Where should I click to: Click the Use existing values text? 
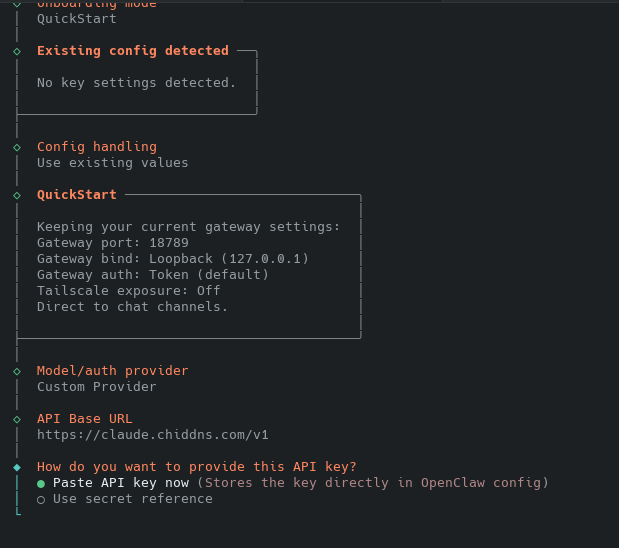(112, 163)
